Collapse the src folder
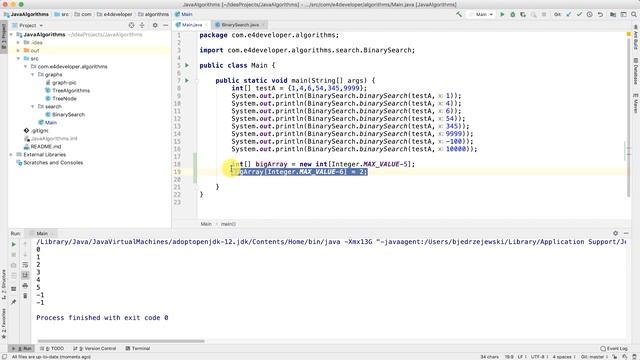 pyautogui.click(x=18, y=59)
